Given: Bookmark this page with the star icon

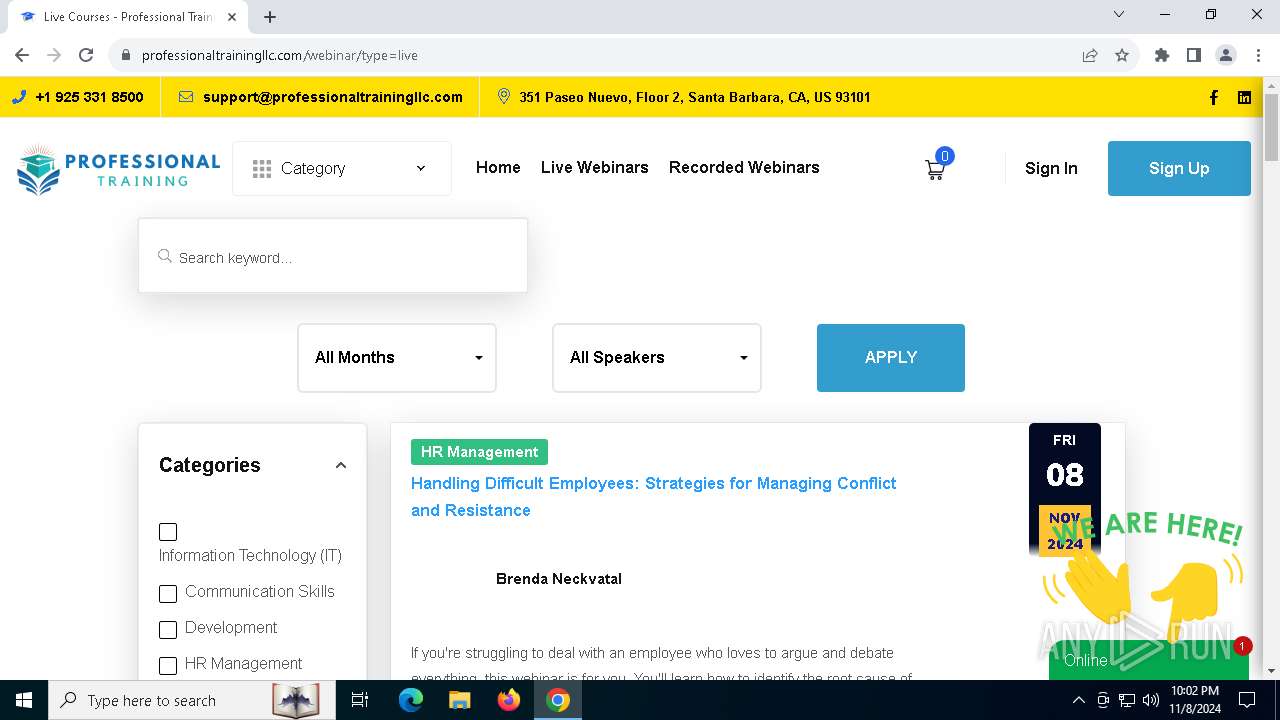Looking at the screenshot, I should pos(1122,55).
